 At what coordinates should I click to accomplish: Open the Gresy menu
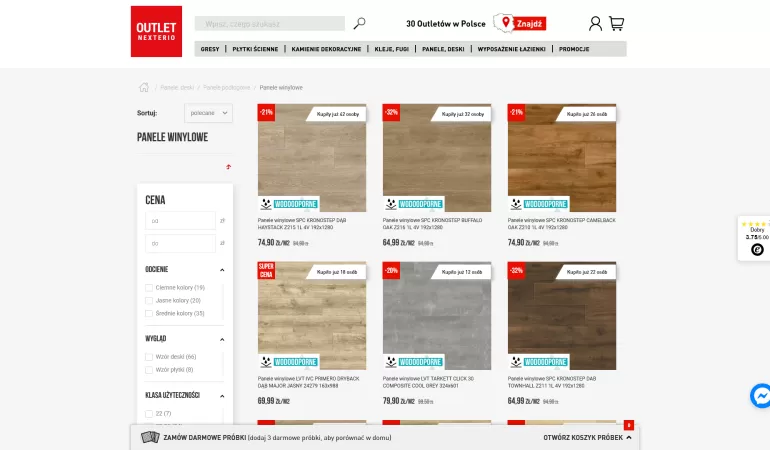[210, 49]
